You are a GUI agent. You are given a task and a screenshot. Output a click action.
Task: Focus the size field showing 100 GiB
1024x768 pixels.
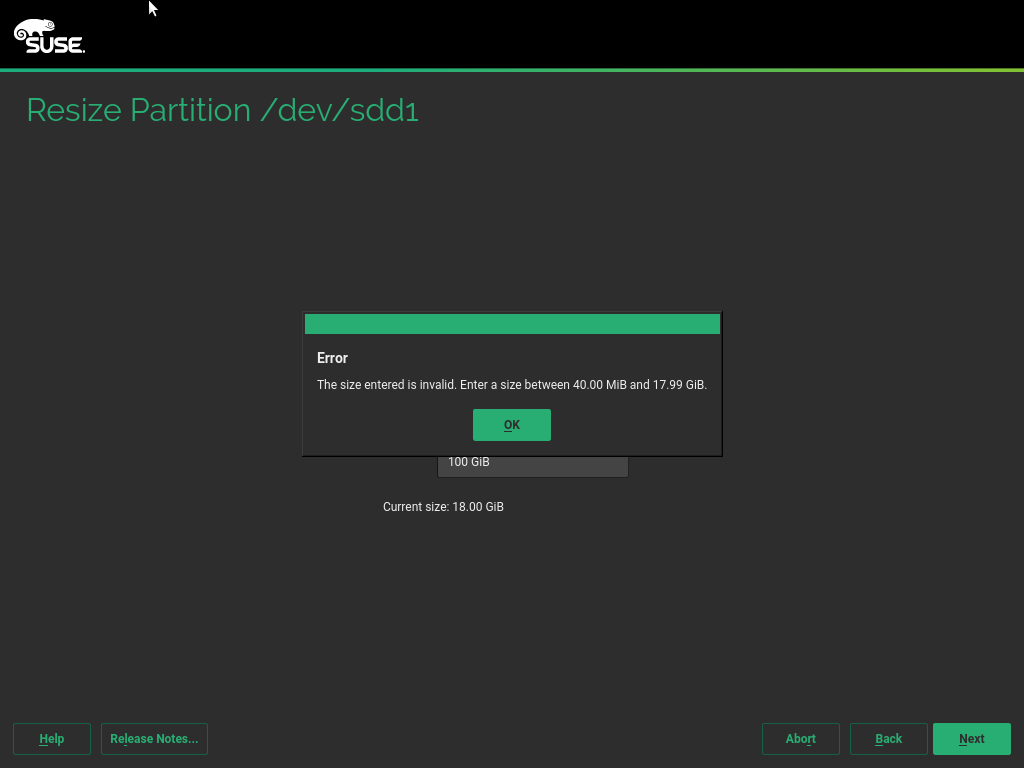coord(532,464)
